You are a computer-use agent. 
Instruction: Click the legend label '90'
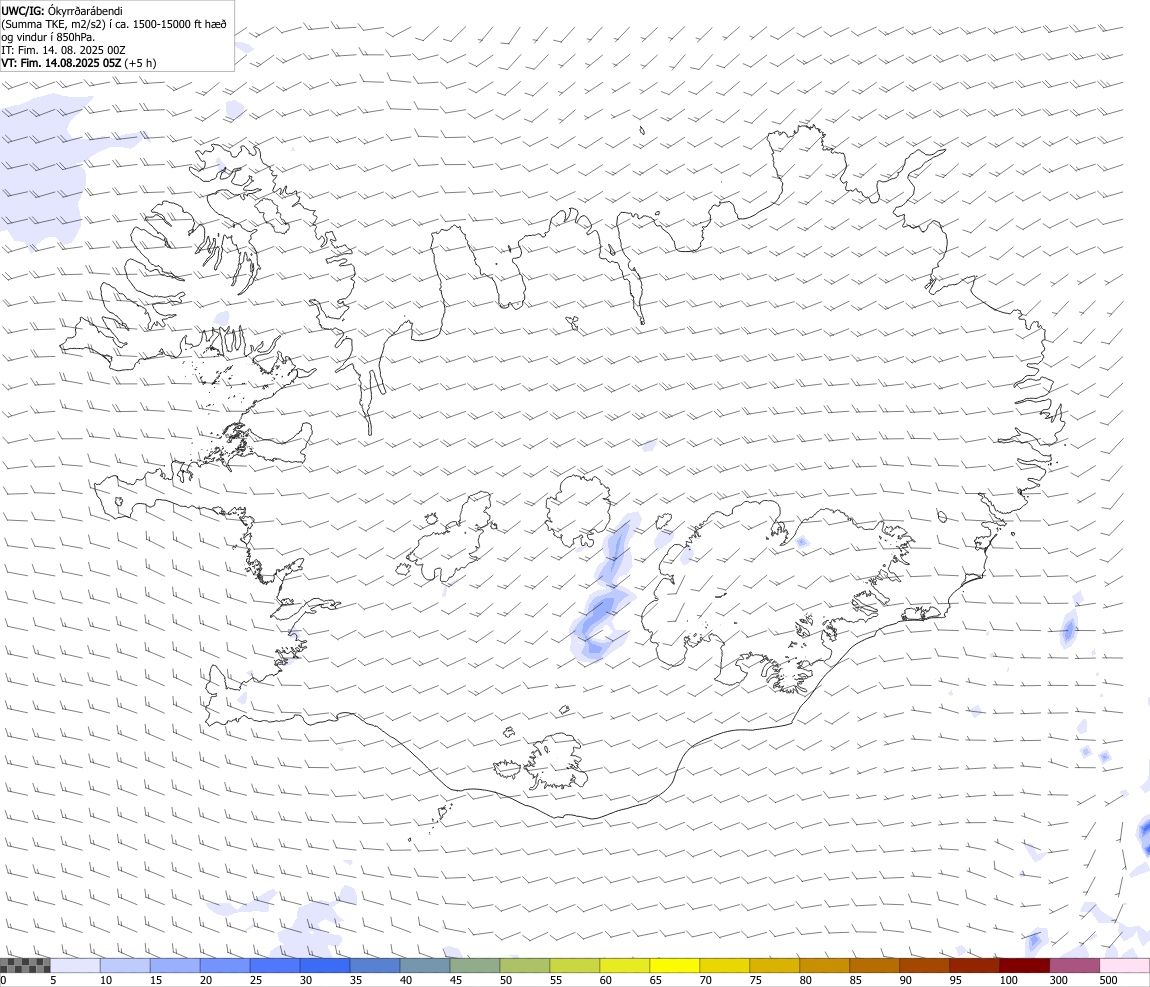(x=906, y=980)
